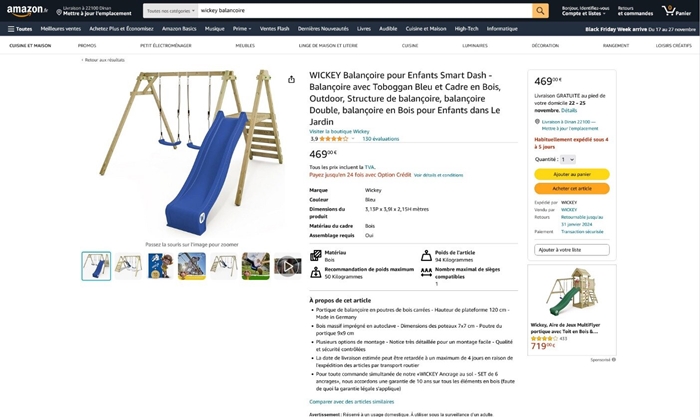Screen dimensions: 700x417
Task: Expand the star rating popover chevron
Action: click(353, 139)
